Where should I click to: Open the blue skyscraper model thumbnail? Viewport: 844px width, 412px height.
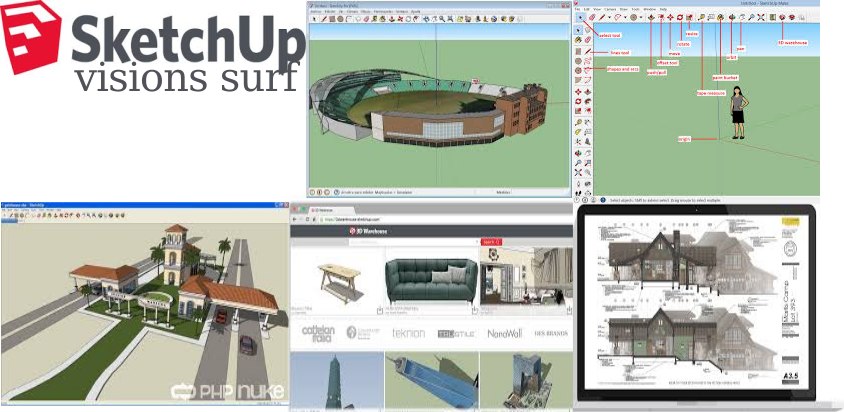432,381
